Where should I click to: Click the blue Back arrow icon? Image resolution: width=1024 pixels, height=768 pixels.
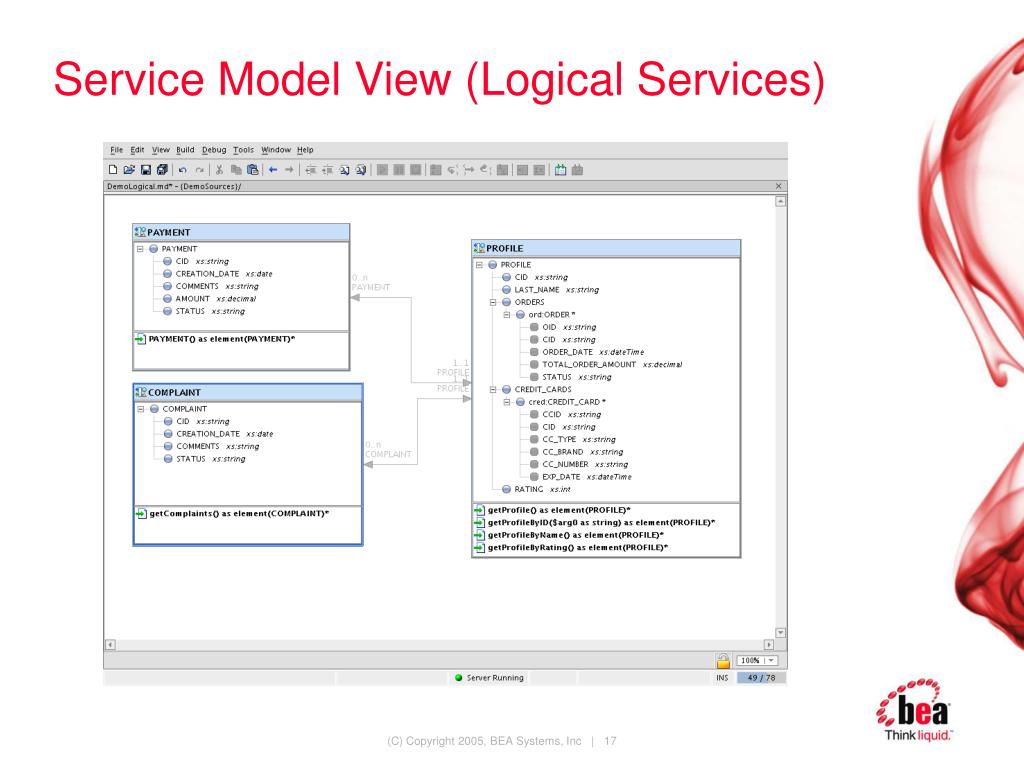[x=273, y=170]
